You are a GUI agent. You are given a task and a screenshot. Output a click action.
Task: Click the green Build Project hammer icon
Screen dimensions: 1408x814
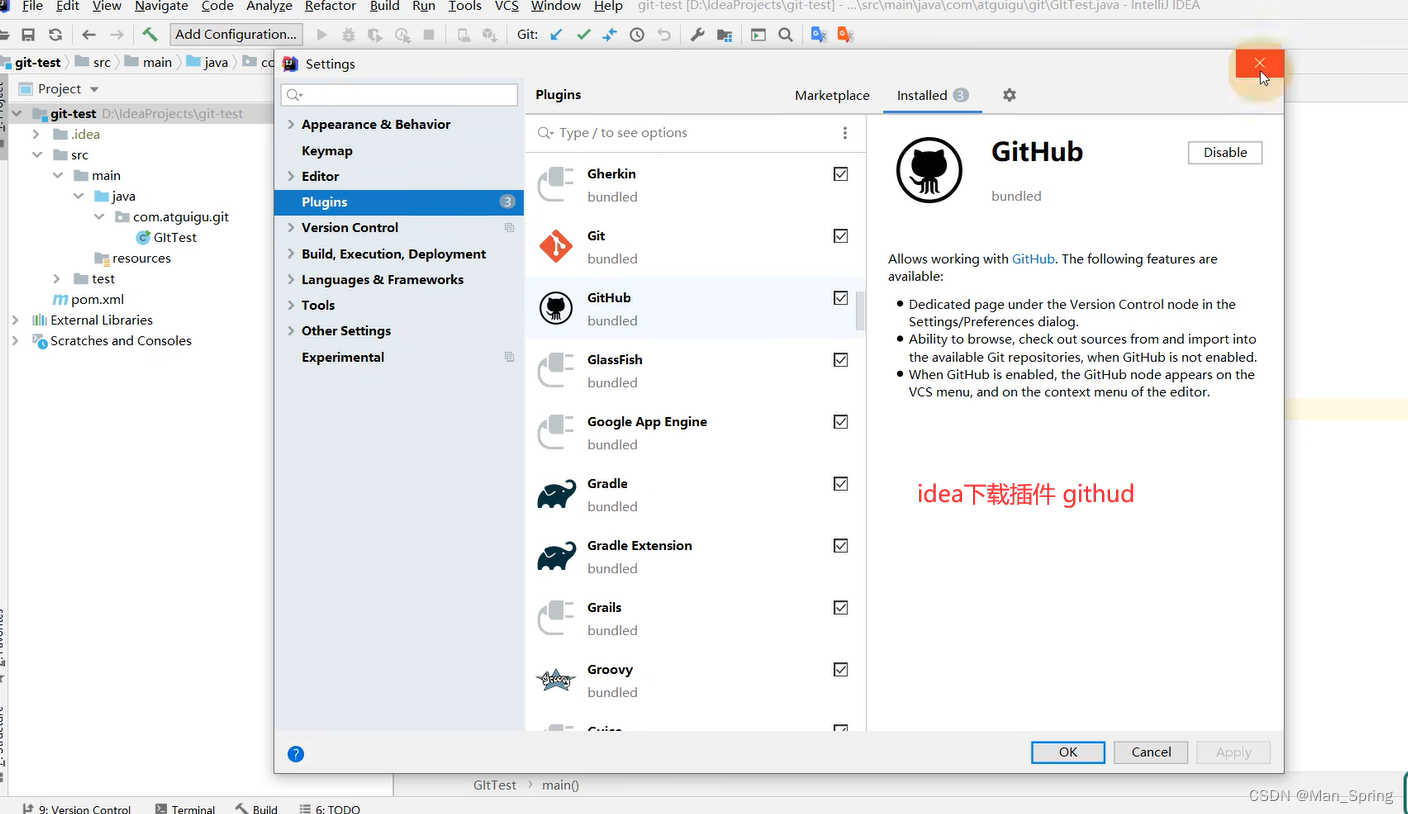(149, 35)
